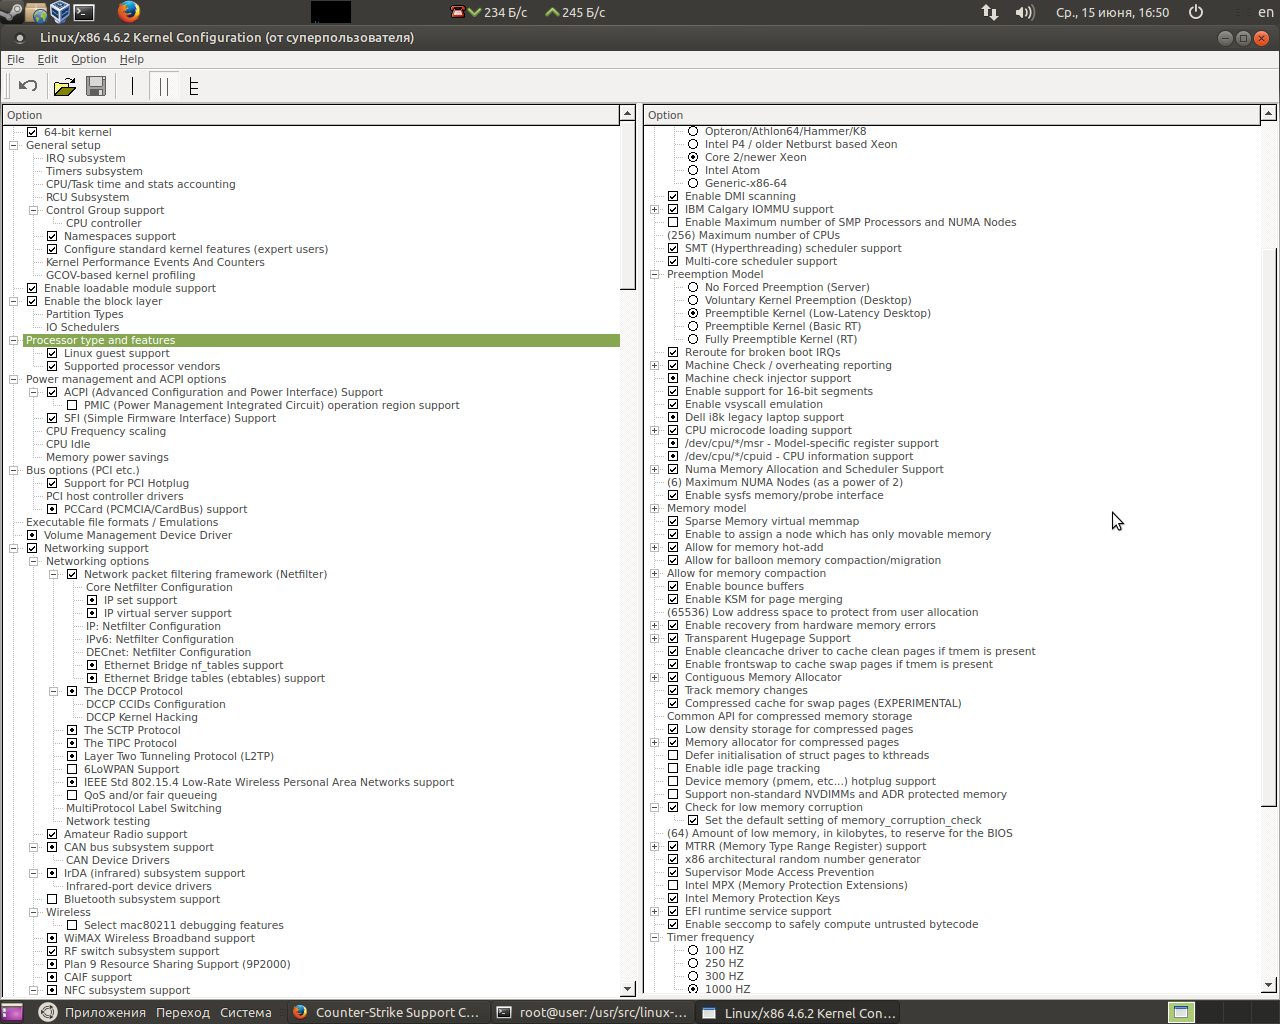Select the CAN Device Drivers row
This screenshot has width=1280, height=1024.
click(x=118, y=860)
